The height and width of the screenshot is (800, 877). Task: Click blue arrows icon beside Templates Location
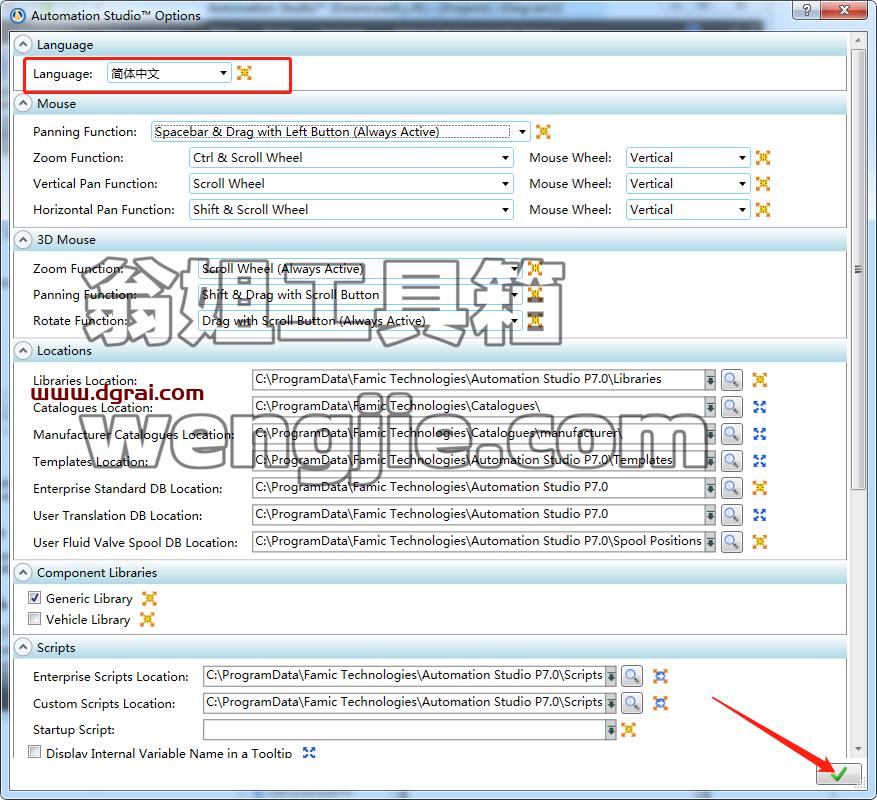tap(759, 461)
